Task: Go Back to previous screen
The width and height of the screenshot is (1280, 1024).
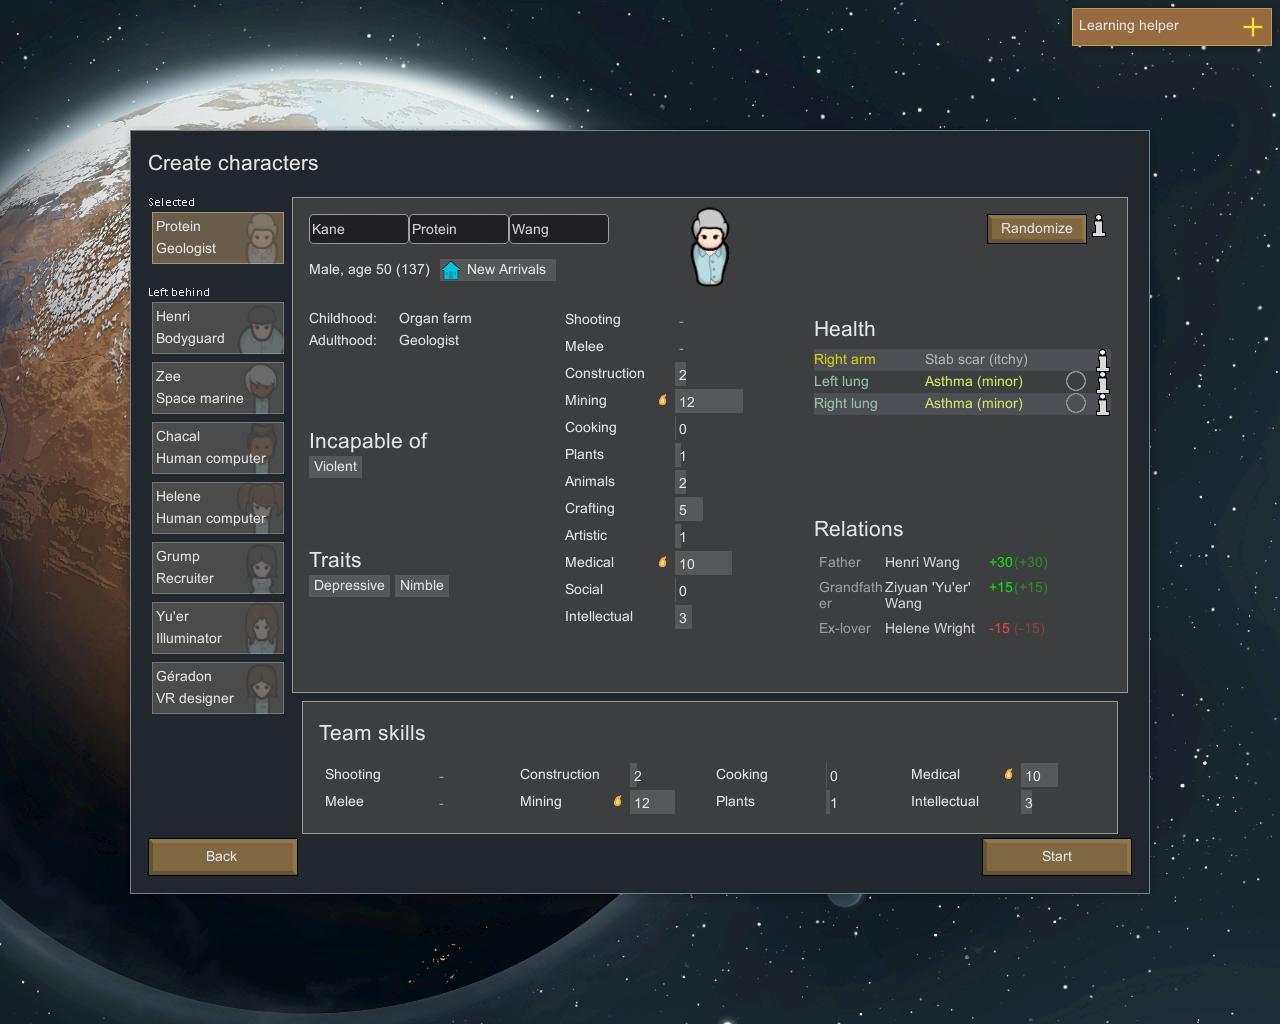Action: [x=222, y=856]
